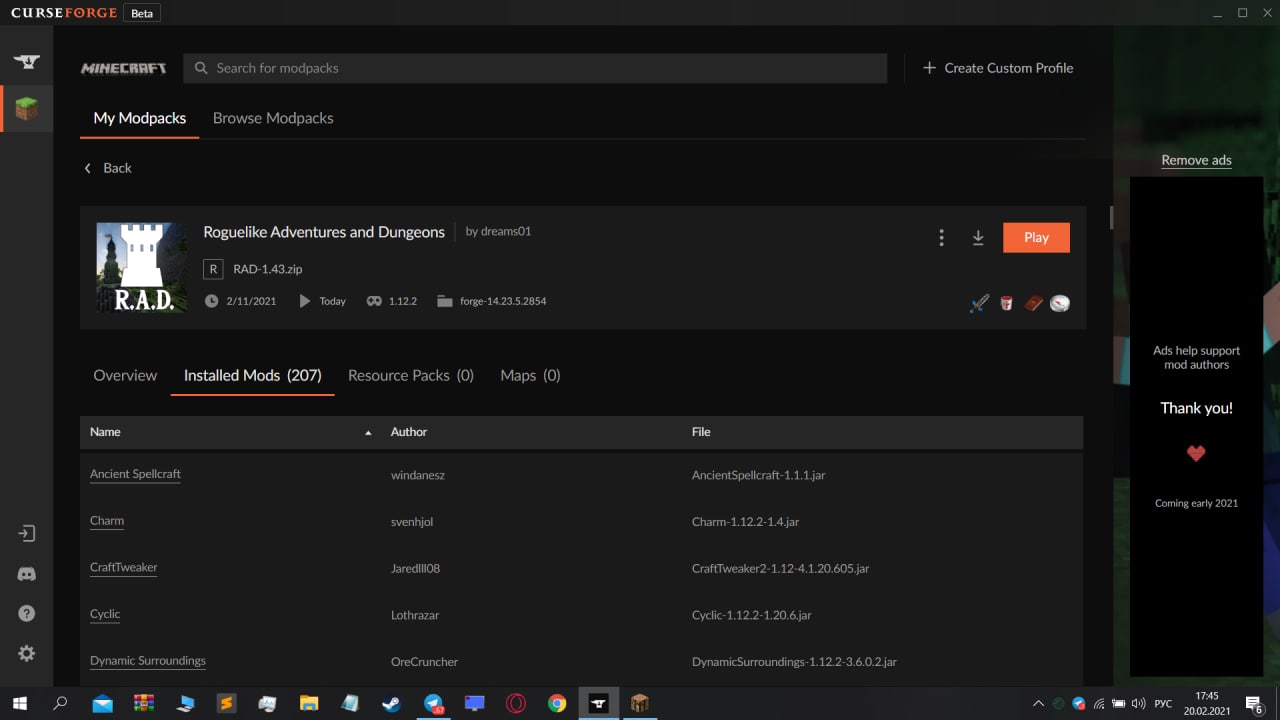Open the Overview tab

tap(125, 375)
